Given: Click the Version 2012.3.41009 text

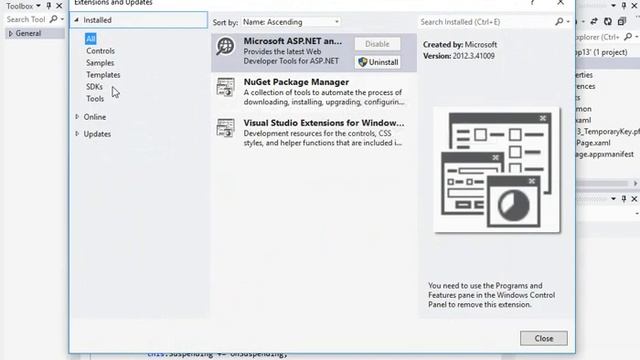Looking at the screenshot, I should 459,56.
